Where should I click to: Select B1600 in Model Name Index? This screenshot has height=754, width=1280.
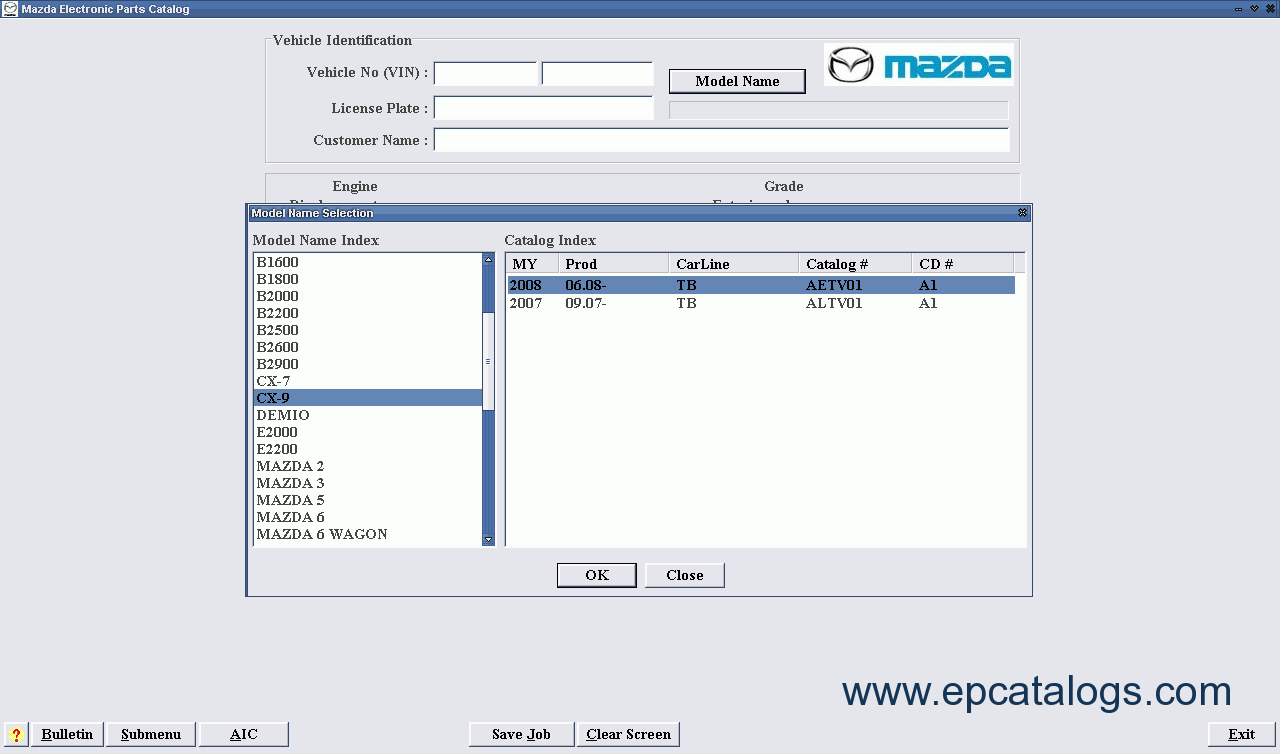tap(368, 262)
